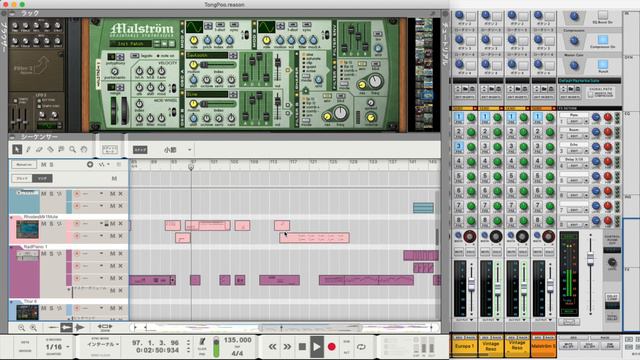This screenshot has height=360, width=640.
Task: Toggle the Loop button in transport
Action: tap(361, 347)
